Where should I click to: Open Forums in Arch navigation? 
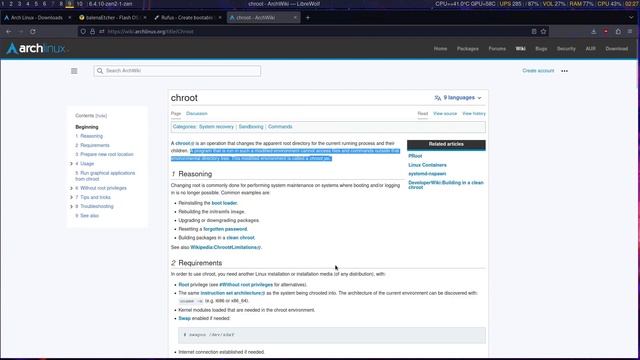point(497,49)
